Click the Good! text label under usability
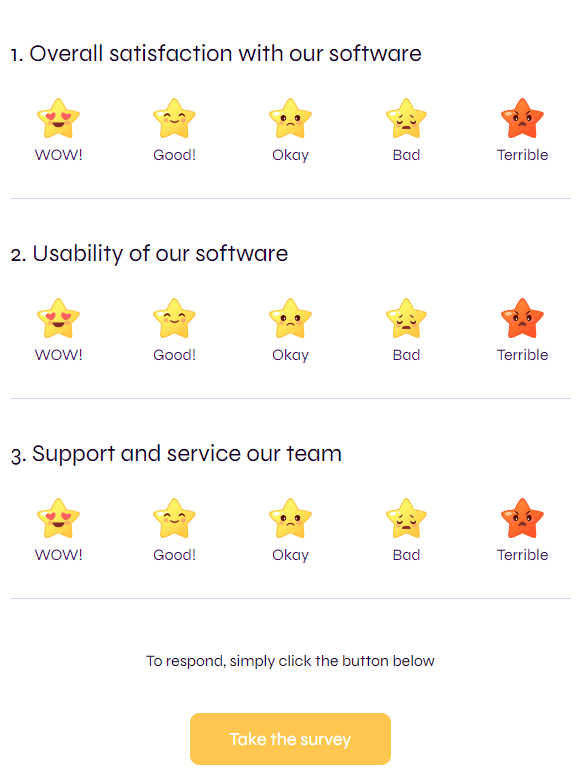This screenshot has height=783, width=588. [x=174, y=355]
